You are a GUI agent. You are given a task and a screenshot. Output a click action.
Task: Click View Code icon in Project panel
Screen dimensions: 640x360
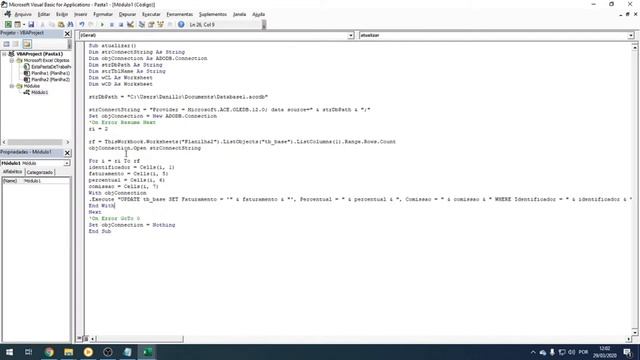tap(7, 44)
